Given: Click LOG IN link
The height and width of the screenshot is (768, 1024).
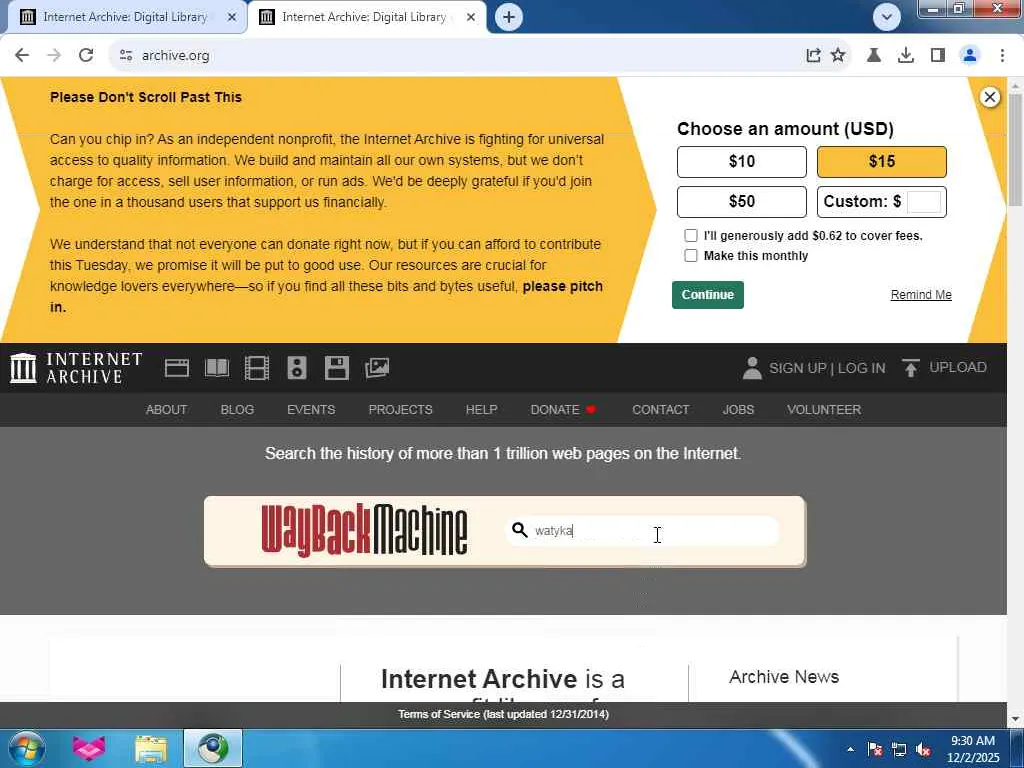Looking at the screenshot, I should [x=861, y=368].
